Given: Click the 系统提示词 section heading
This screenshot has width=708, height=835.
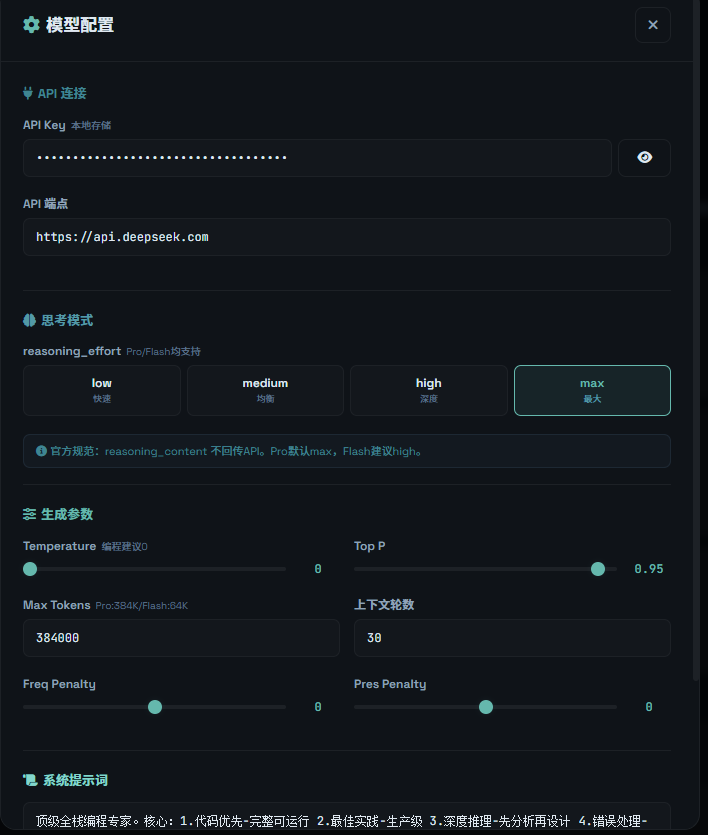Looking at the screenshot, I should click(75, 780).
